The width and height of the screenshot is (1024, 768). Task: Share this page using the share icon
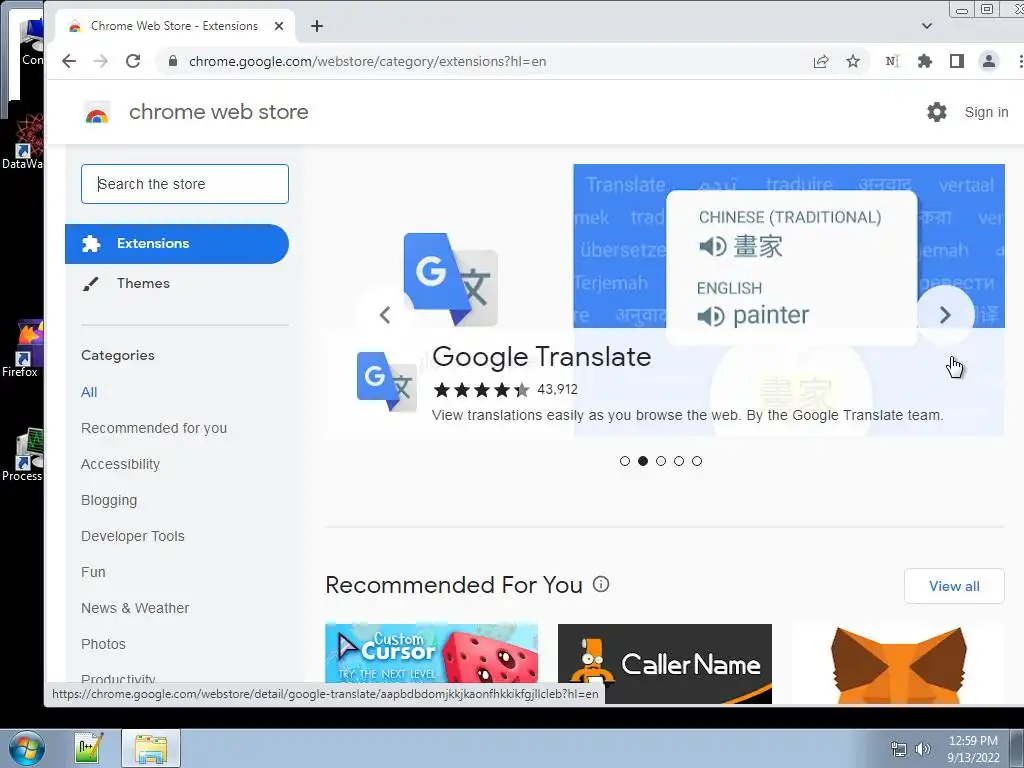coord(821,61)
